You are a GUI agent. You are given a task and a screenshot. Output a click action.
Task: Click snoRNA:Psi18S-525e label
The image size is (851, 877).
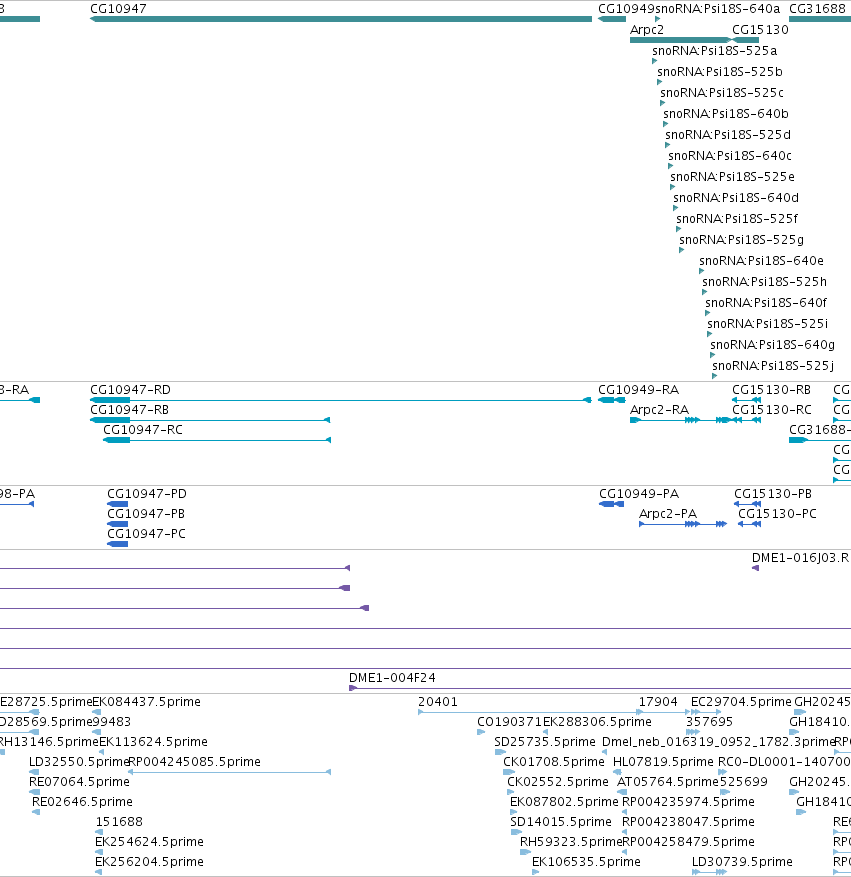coord(732,177)
